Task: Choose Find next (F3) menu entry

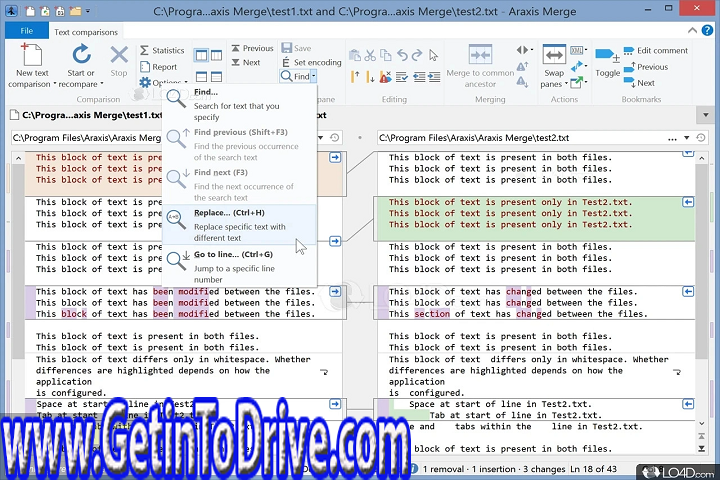Action: 239,185
